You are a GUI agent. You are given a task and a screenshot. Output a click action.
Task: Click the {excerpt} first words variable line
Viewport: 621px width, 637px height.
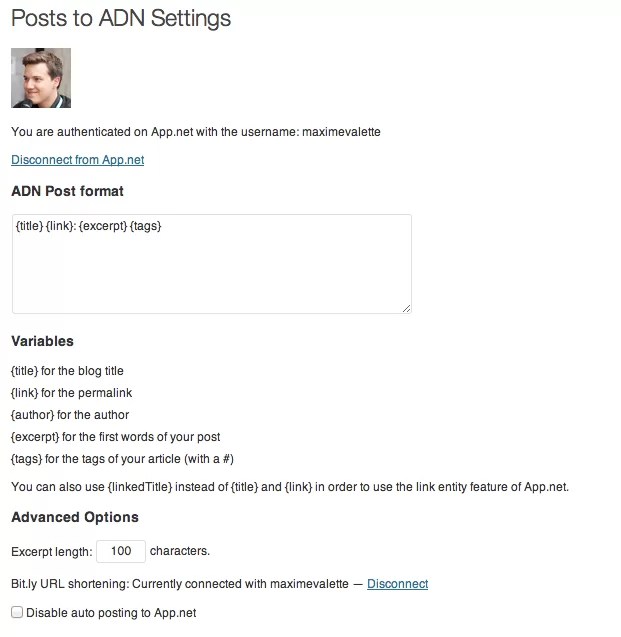(115, 437)
